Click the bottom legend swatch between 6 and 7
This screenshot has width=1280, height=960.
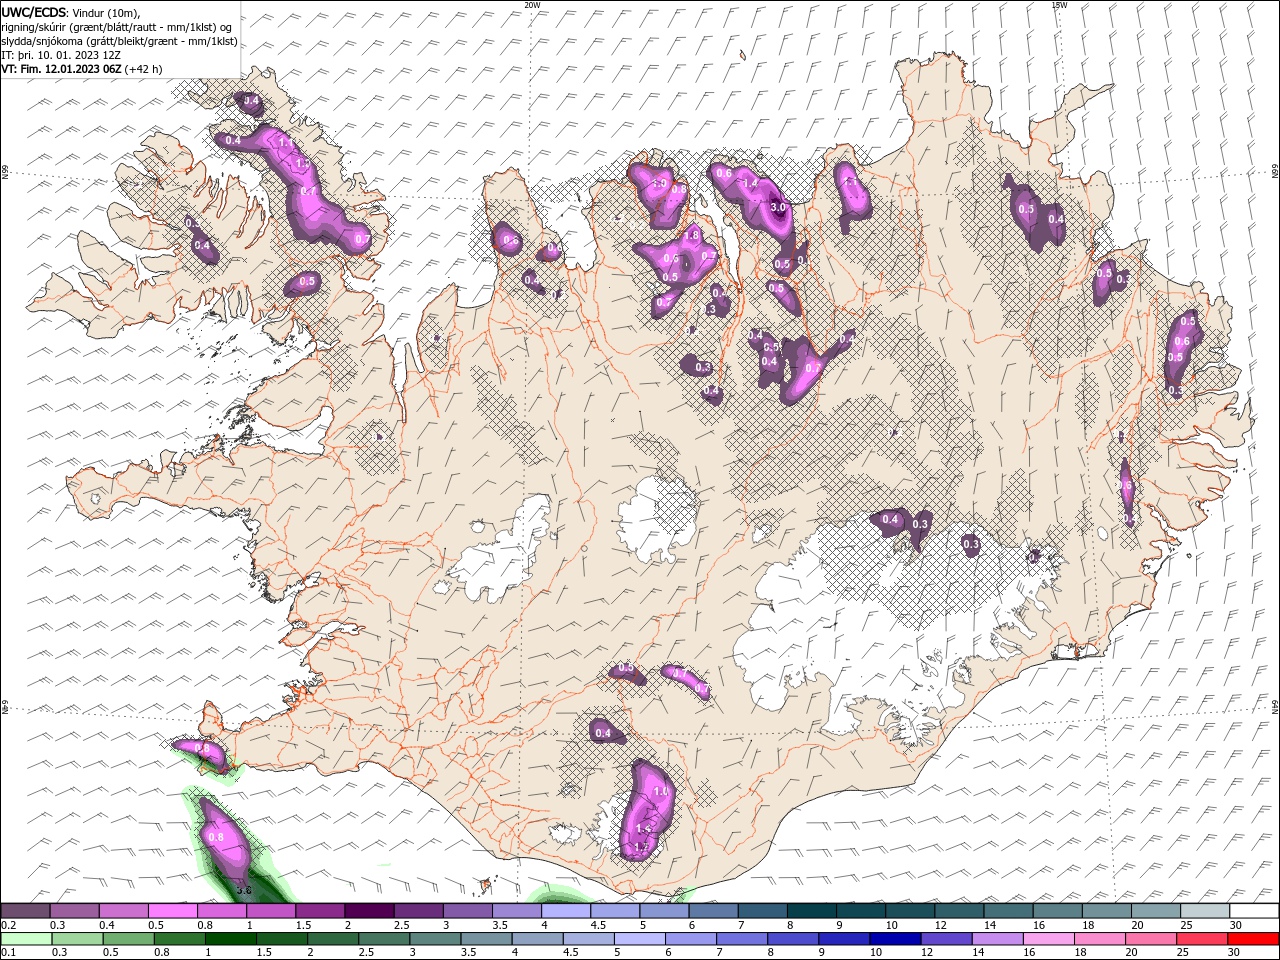[692, 939]
